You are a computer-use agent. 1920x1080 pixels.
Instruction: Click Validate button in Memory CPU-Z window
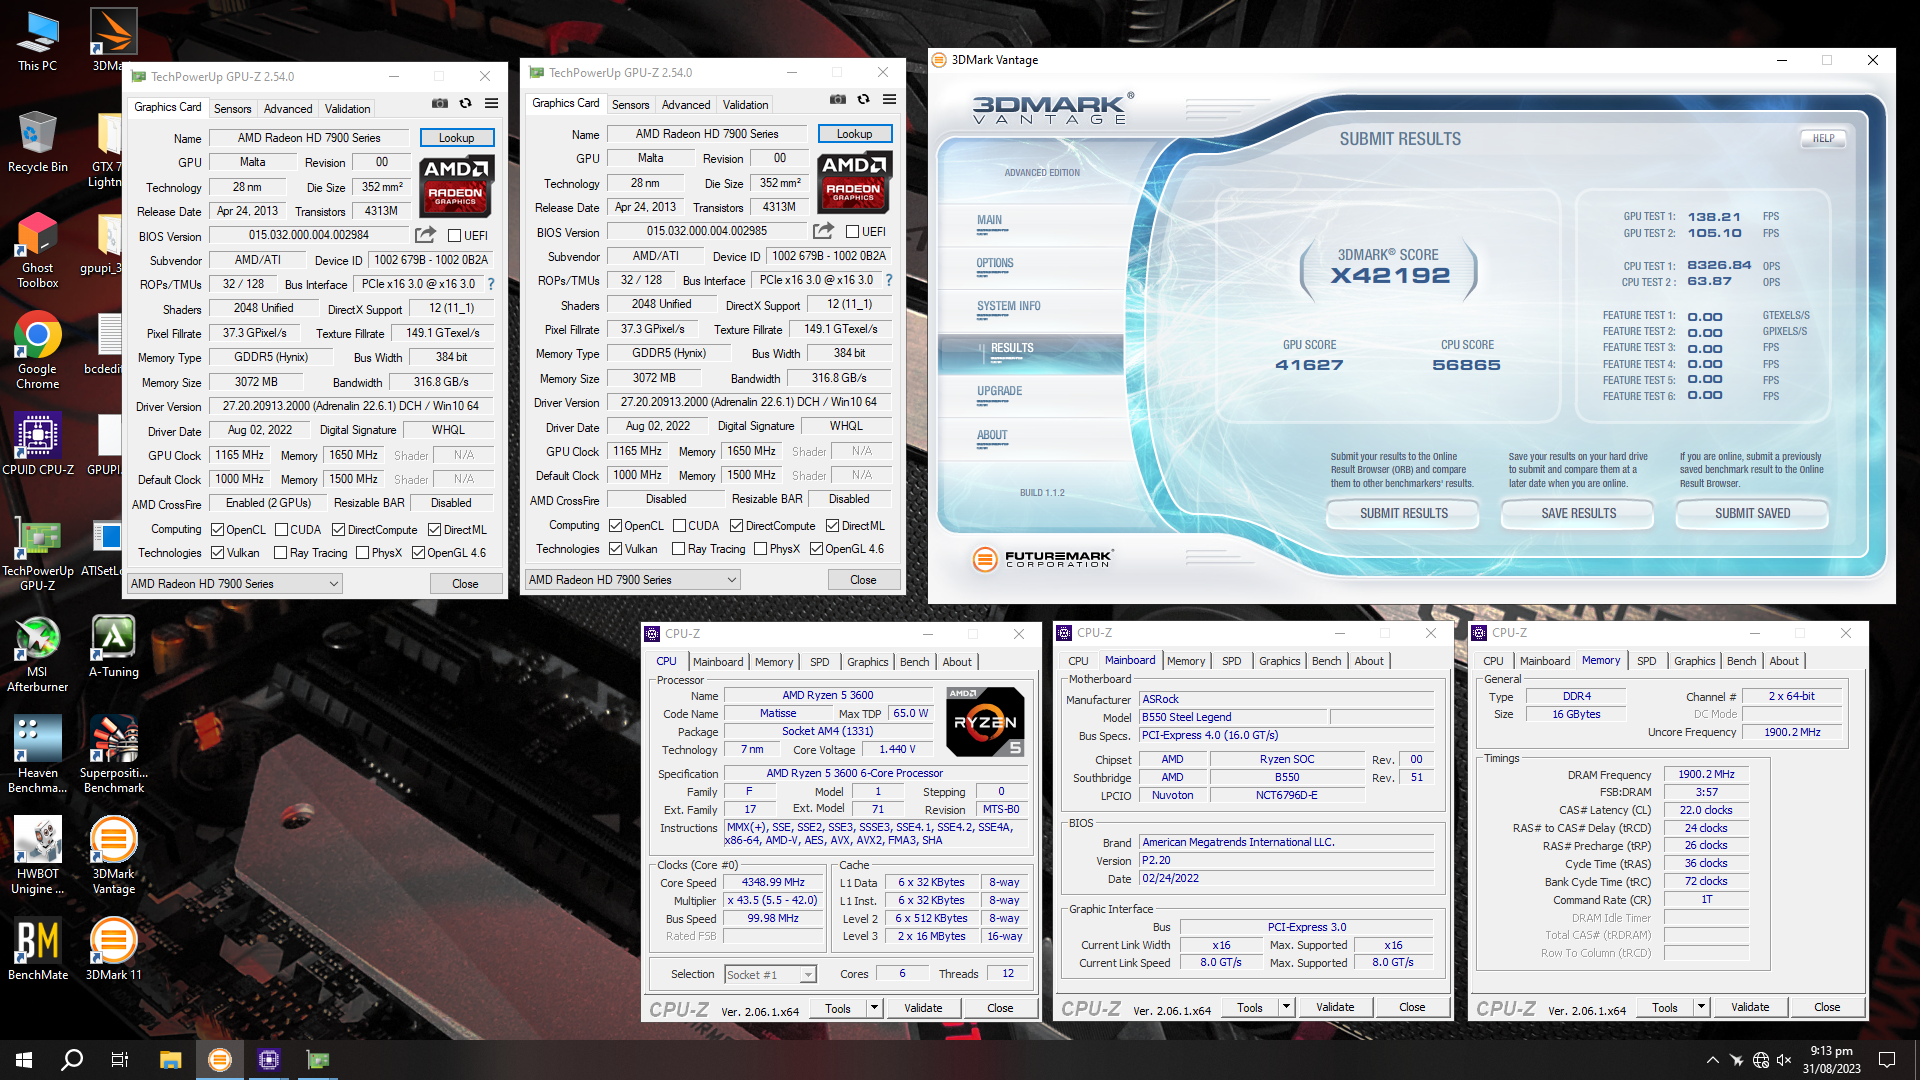(1750, 1007)
